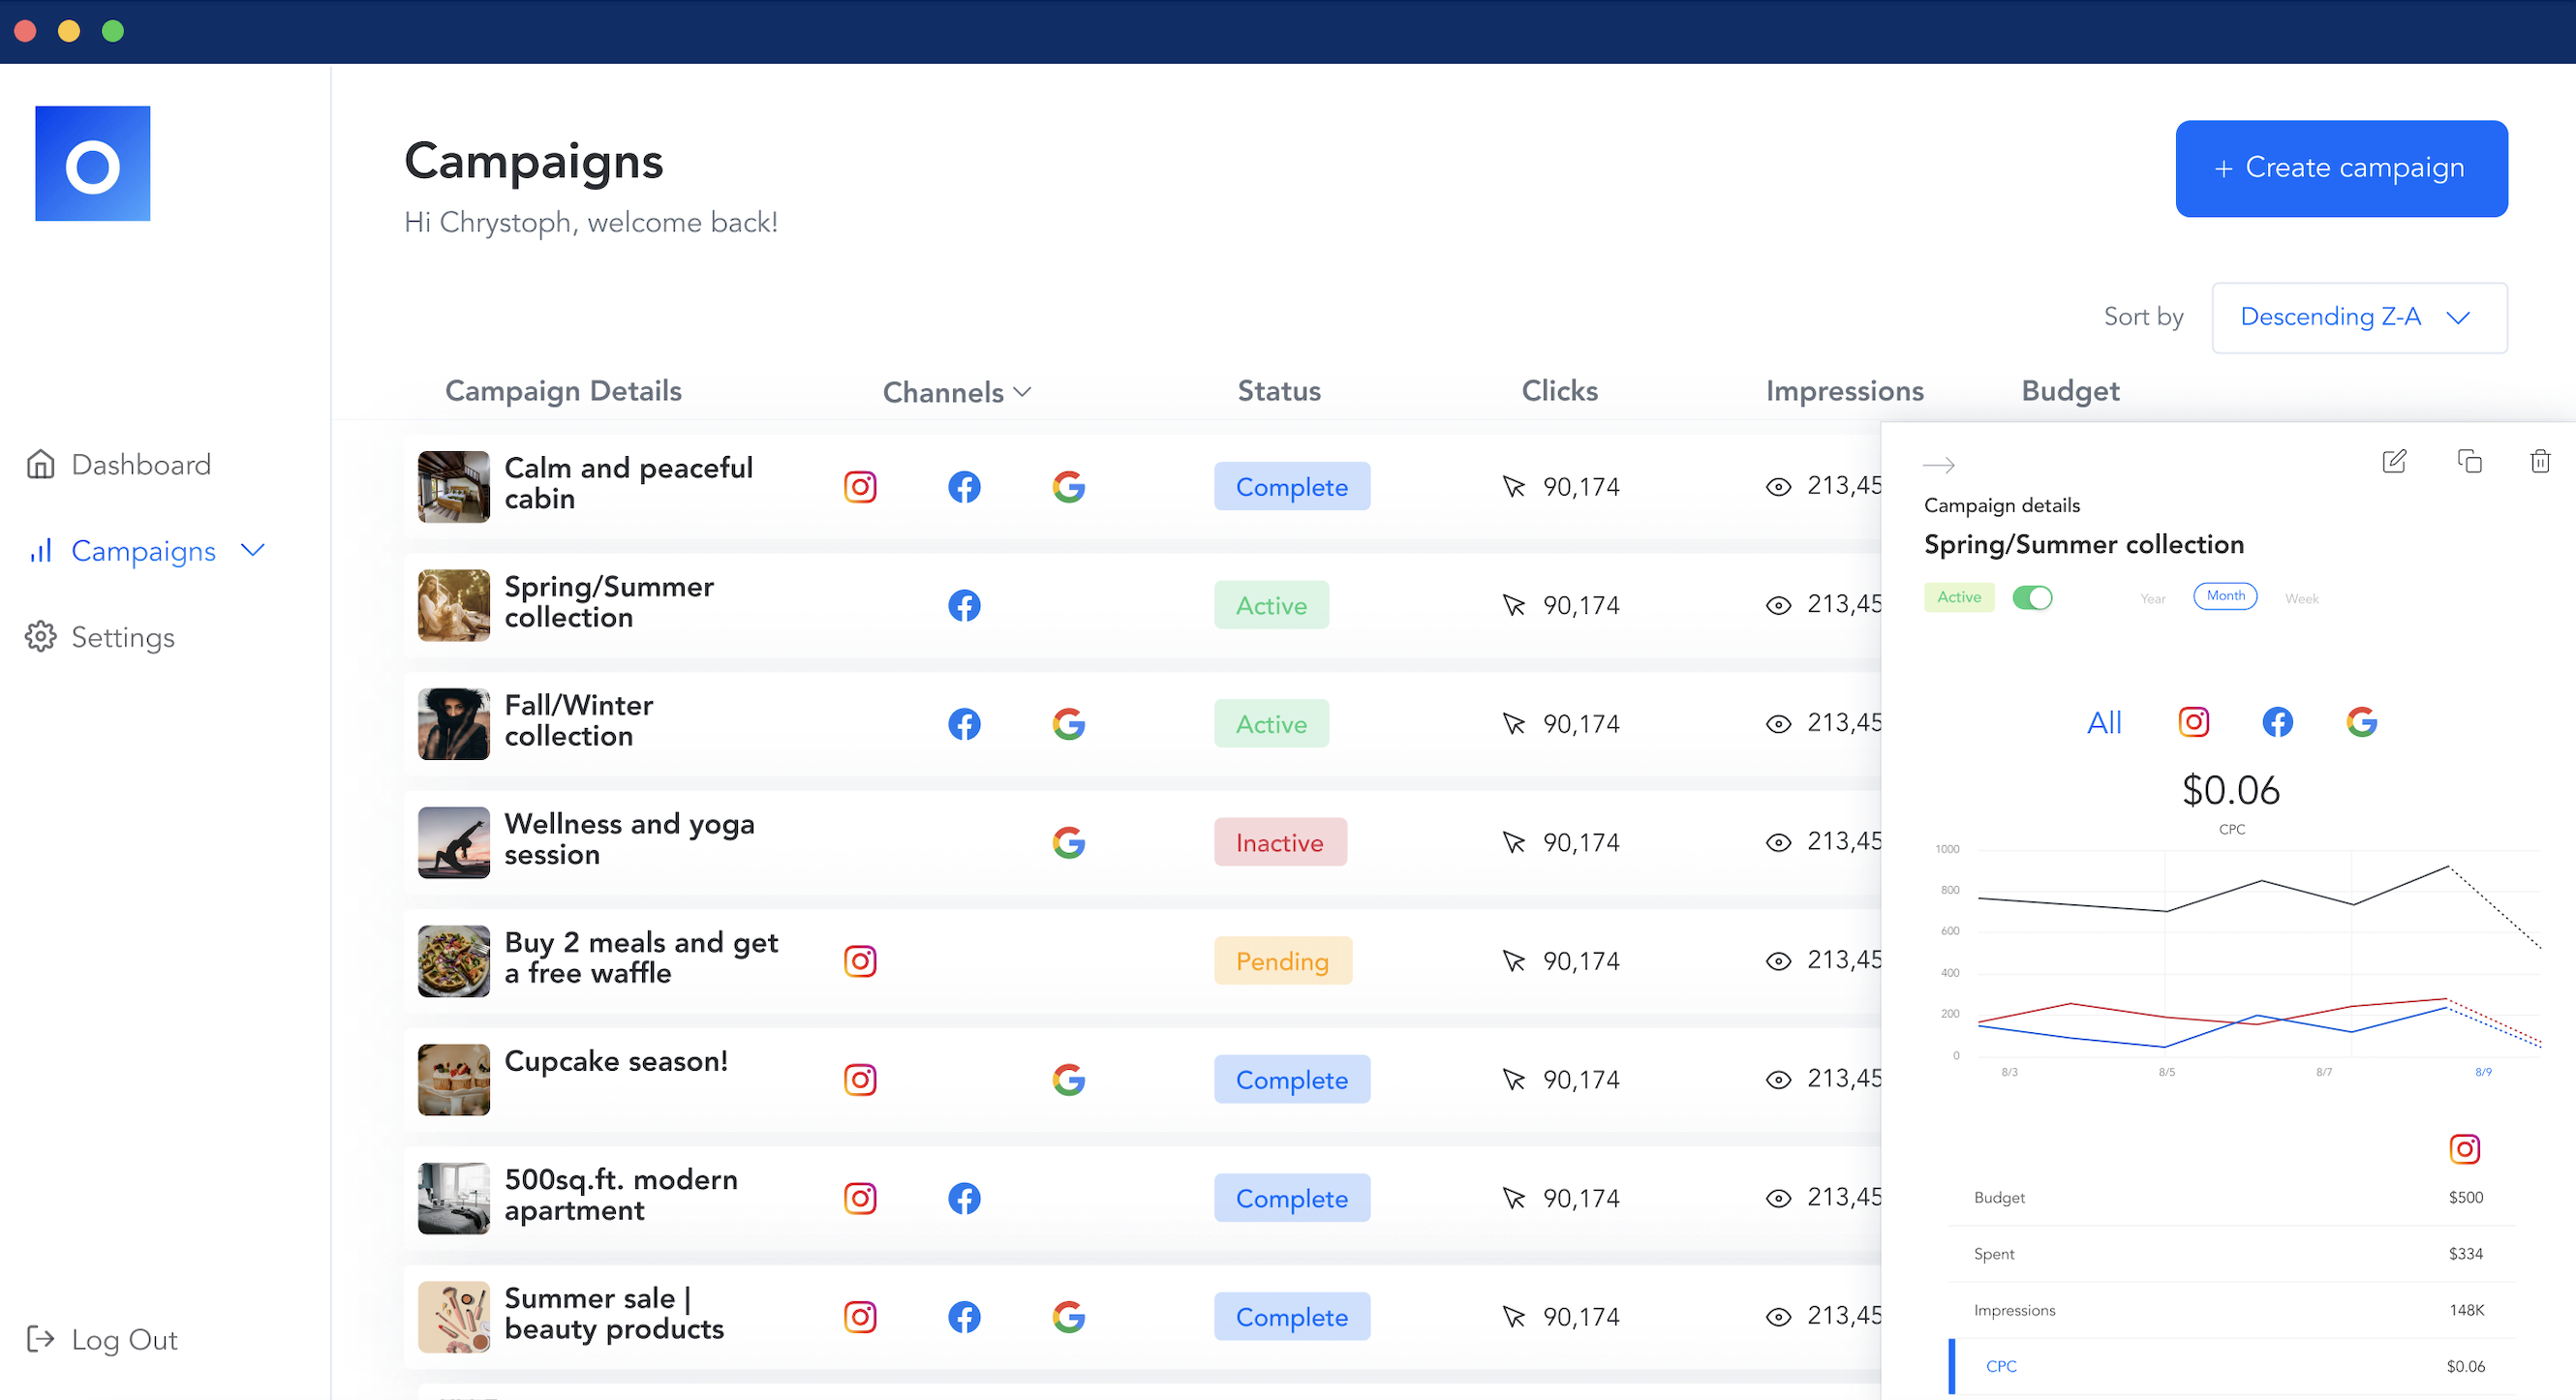Click Active status of Spring/Summer collection
The height and width of the screenshot is (1400, 2576).
(x=1271, y=605)
